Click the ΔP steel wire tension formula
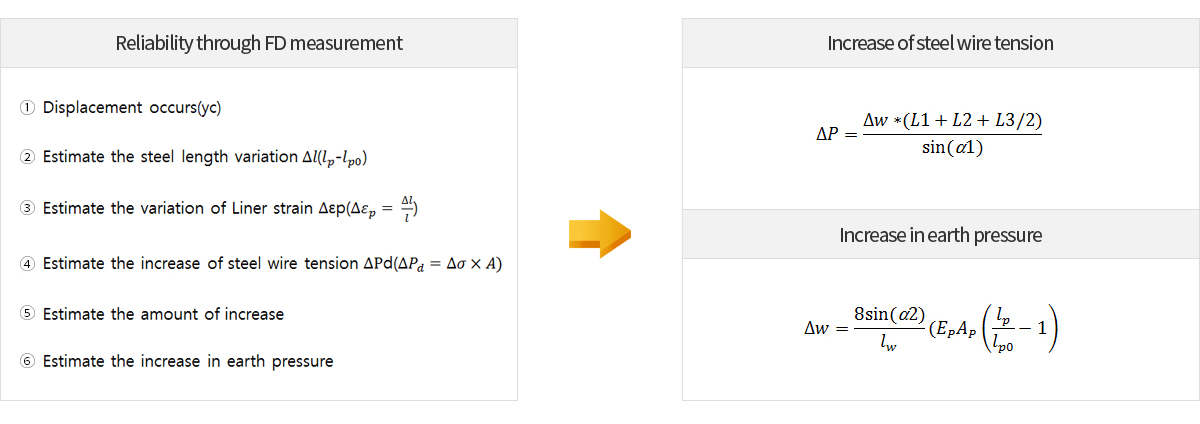 (930, 134)
